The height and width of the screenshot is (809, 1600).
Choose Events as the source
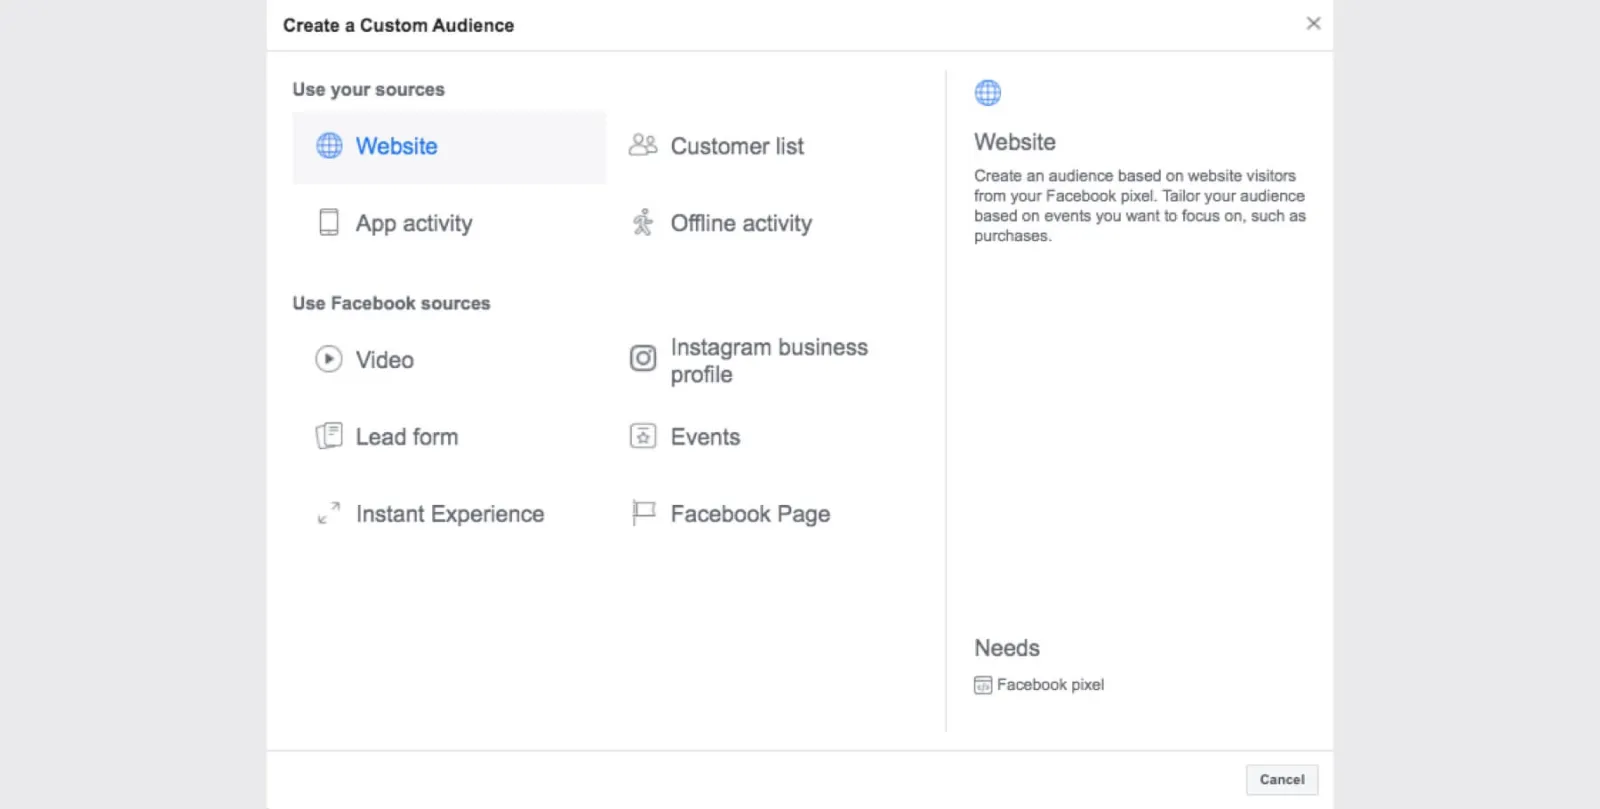point(705,437)
